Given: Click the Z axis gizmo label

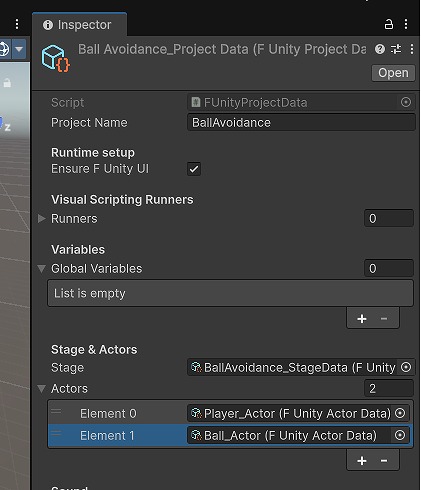Looking at the screenshot, I should [7, 128].
